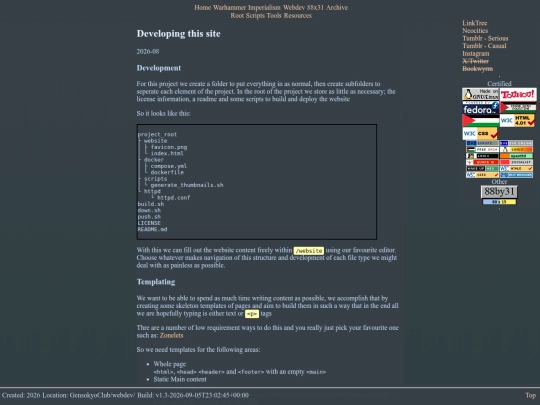Go to the Home page

[202, 8]
